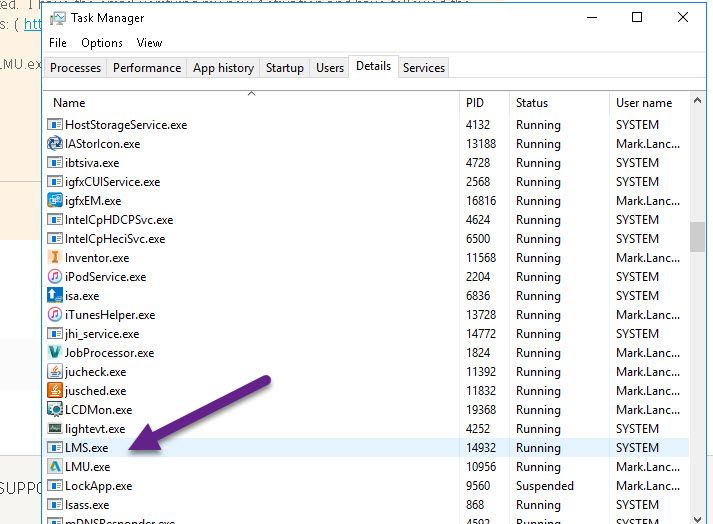Click PID value 13188

tap(481, 144)
